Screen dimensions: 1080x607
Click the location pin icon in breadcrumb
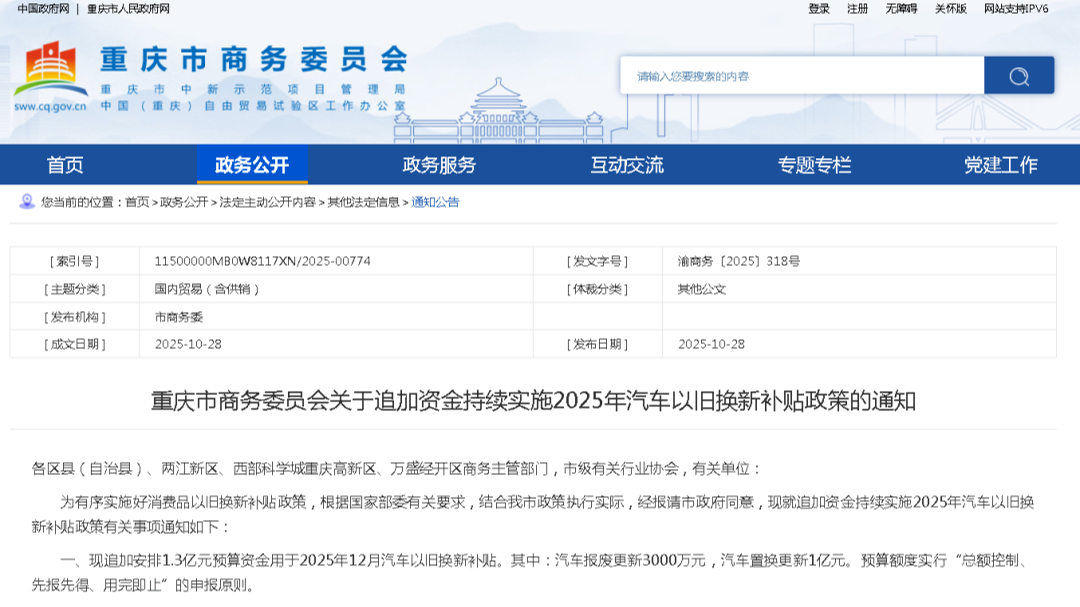pos(27,202)
